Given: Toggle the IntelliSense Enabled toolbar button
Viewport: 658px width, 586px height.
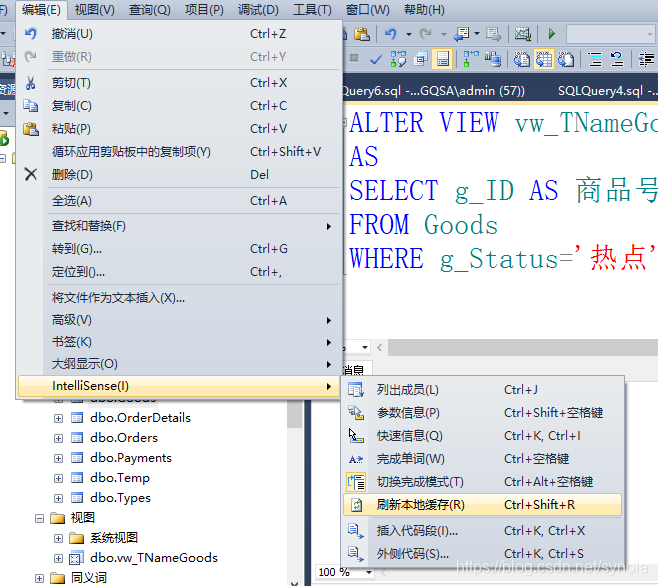Looking at the screenshot, I should pos(443,59).
